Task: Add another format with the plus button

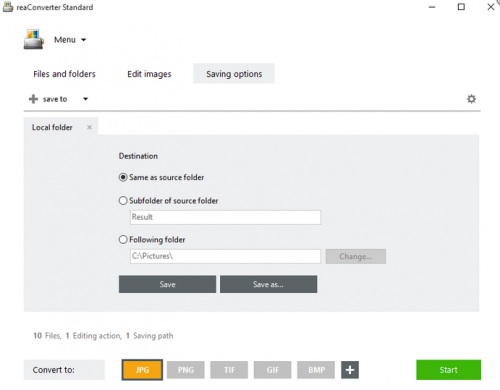Action: 350,370
